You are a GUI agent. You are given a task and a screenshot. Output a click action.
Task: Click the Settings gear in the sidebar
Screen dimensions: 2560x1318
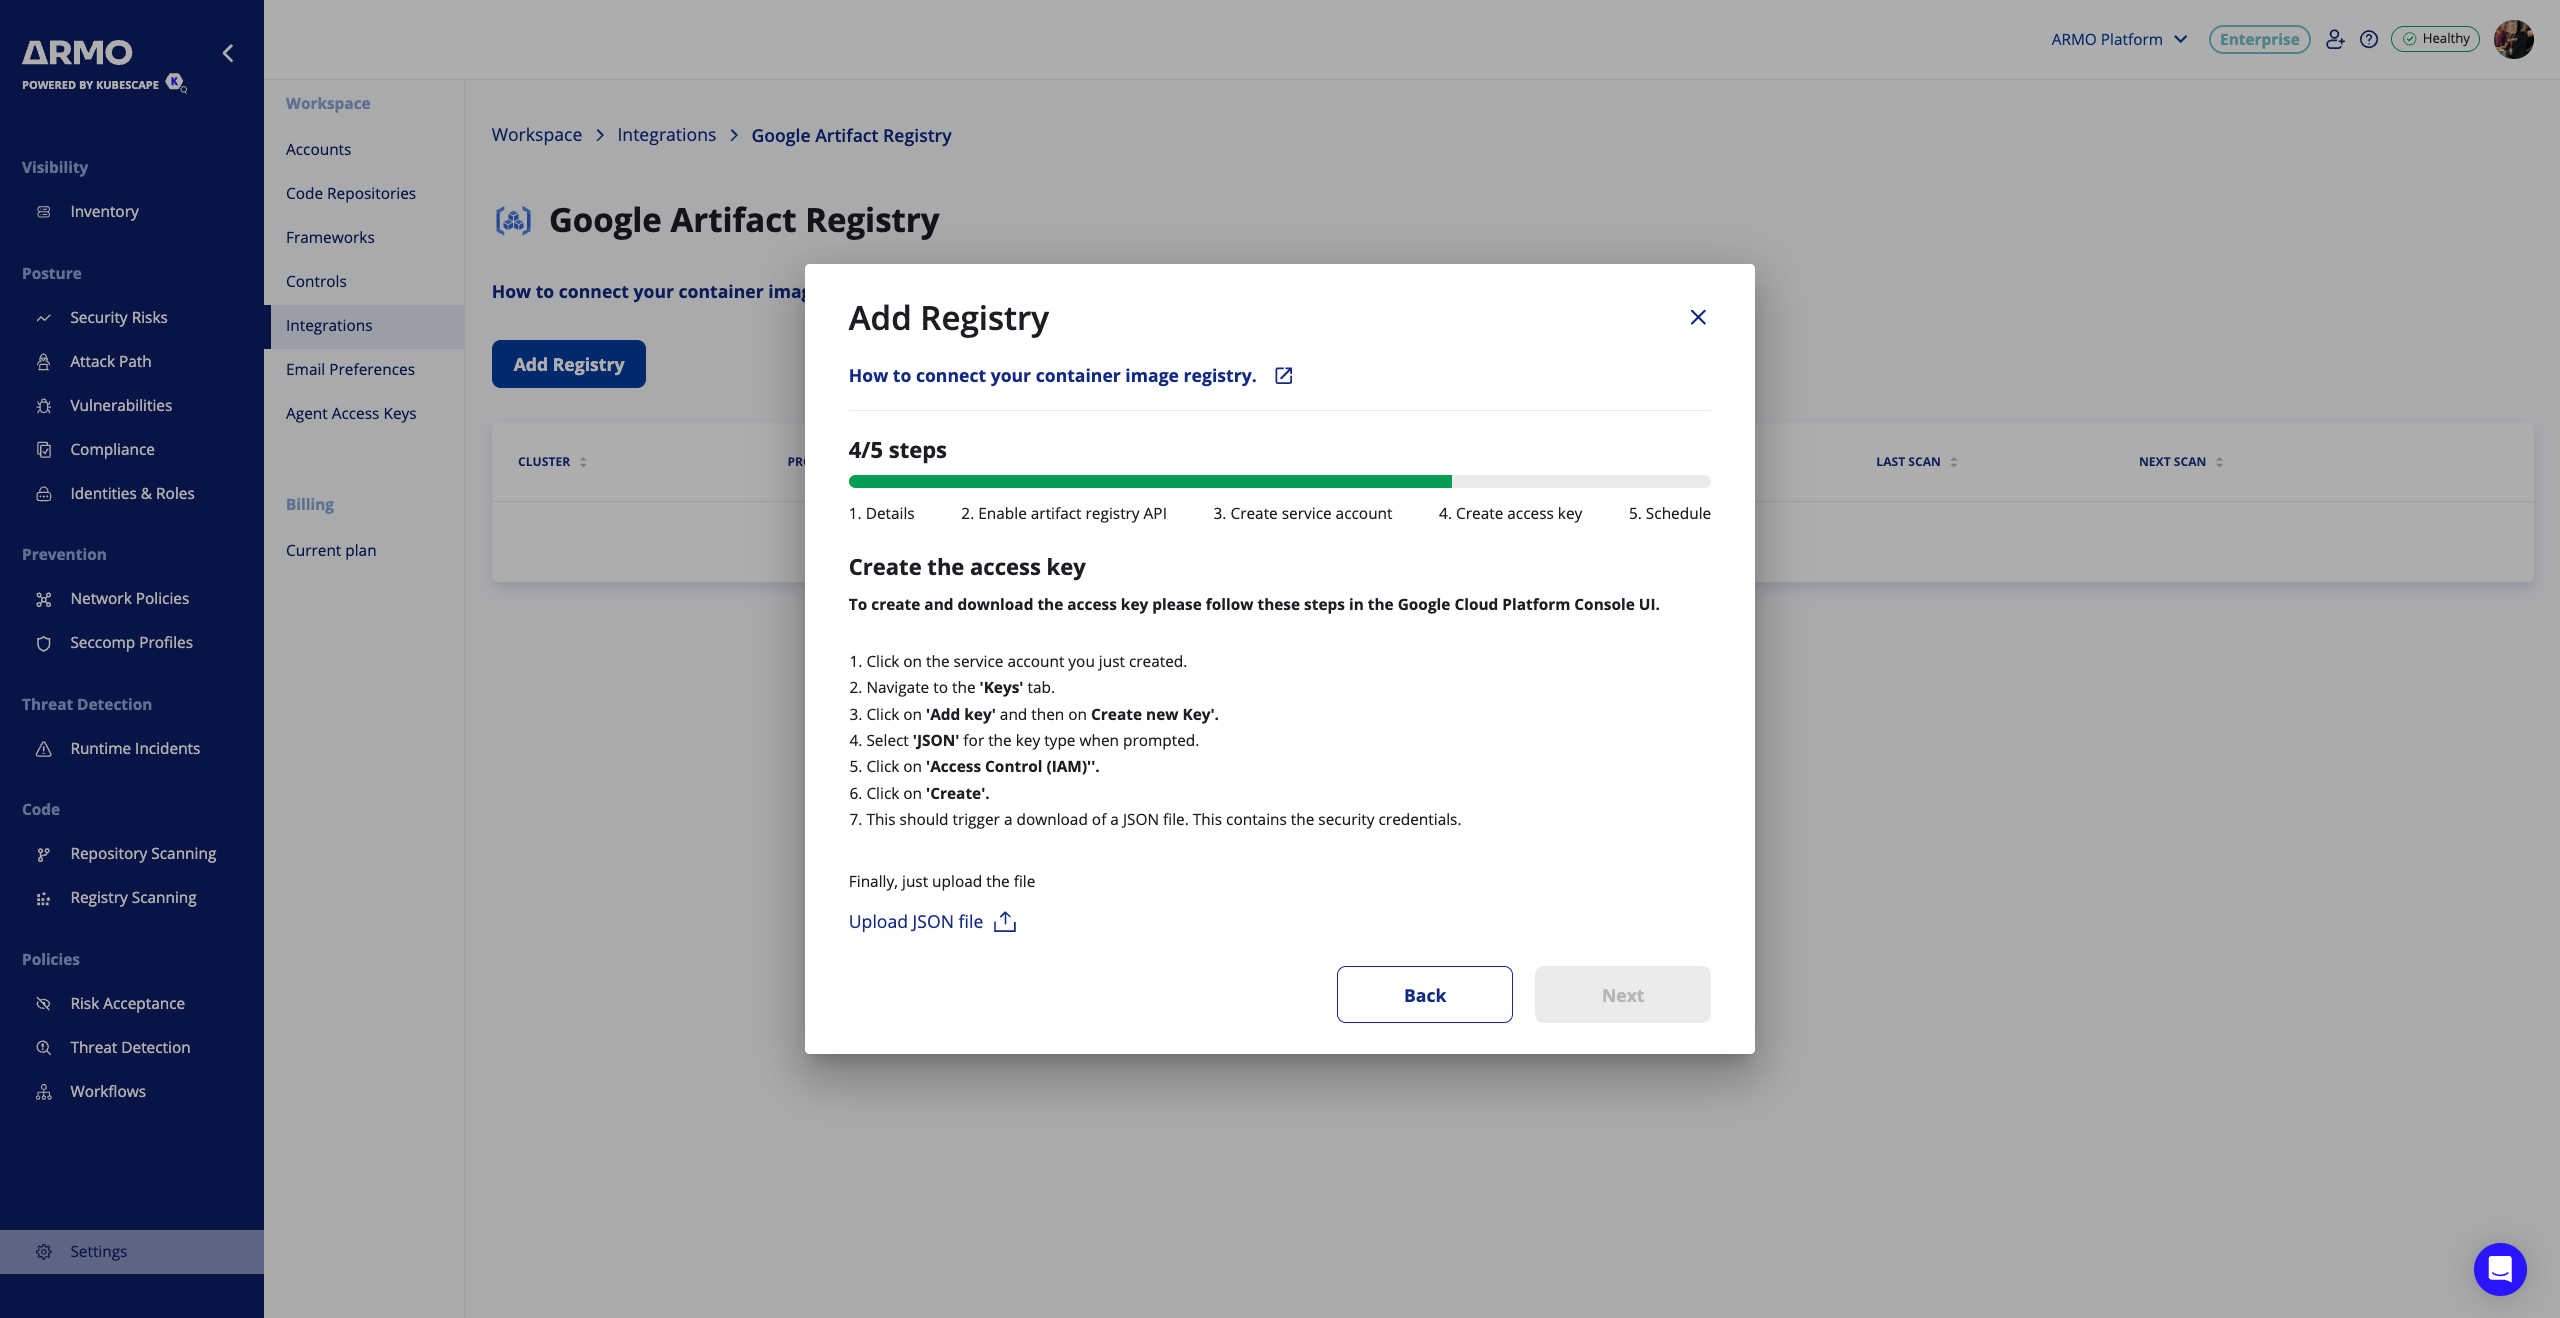pos(44,1252)
